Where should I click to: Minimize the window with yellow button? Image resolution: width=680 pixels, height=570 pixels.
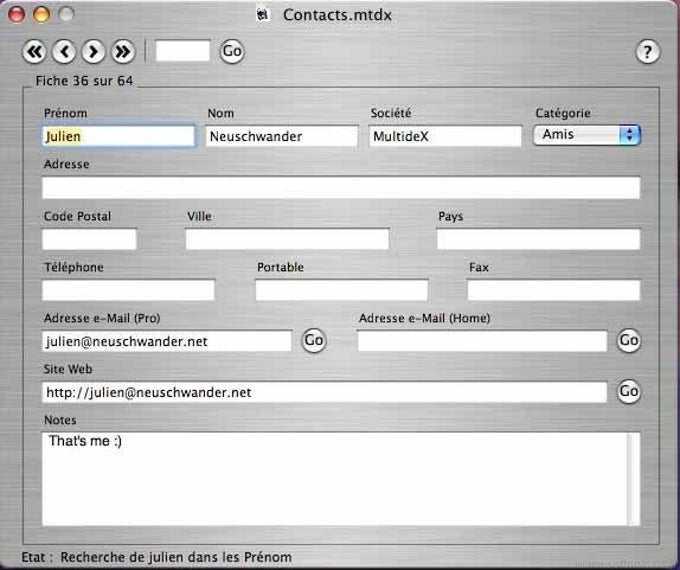coord(41,14)
